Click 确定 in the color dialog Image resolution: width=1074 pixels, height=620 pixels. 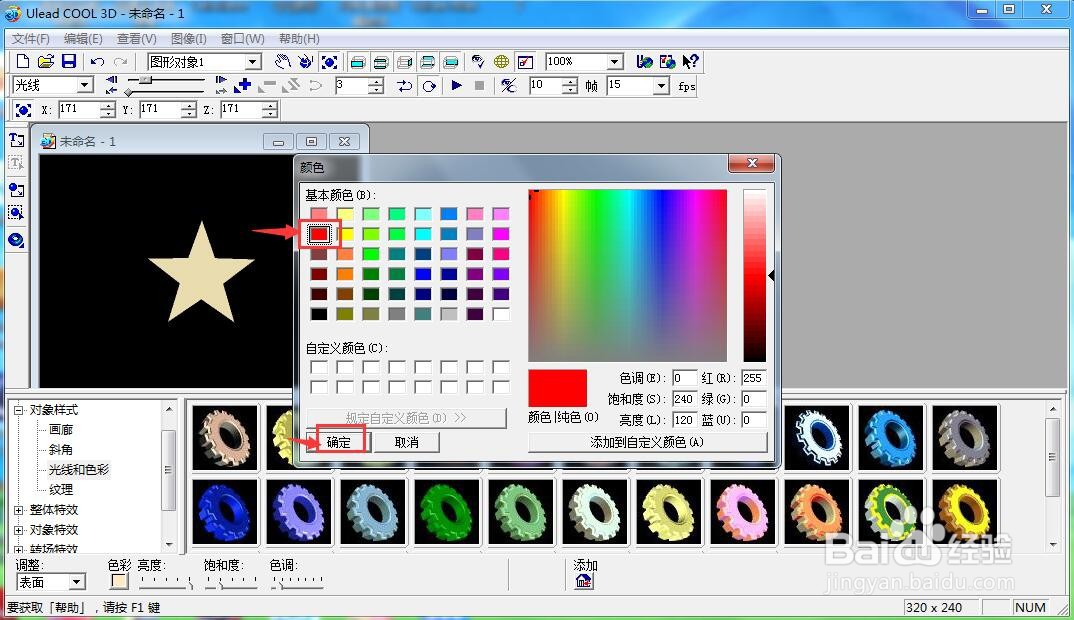tap(339, 442)
